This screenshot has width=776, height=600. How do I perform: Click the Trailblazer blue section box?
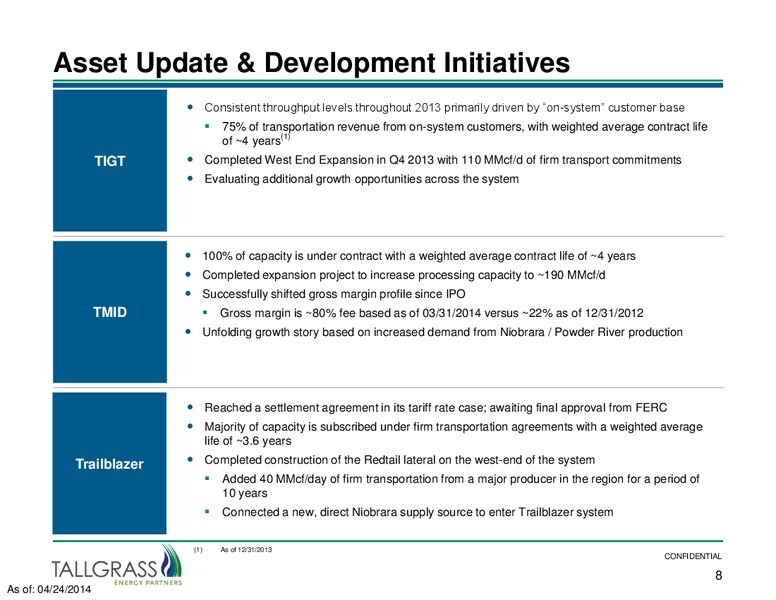(x=109, y=463)
